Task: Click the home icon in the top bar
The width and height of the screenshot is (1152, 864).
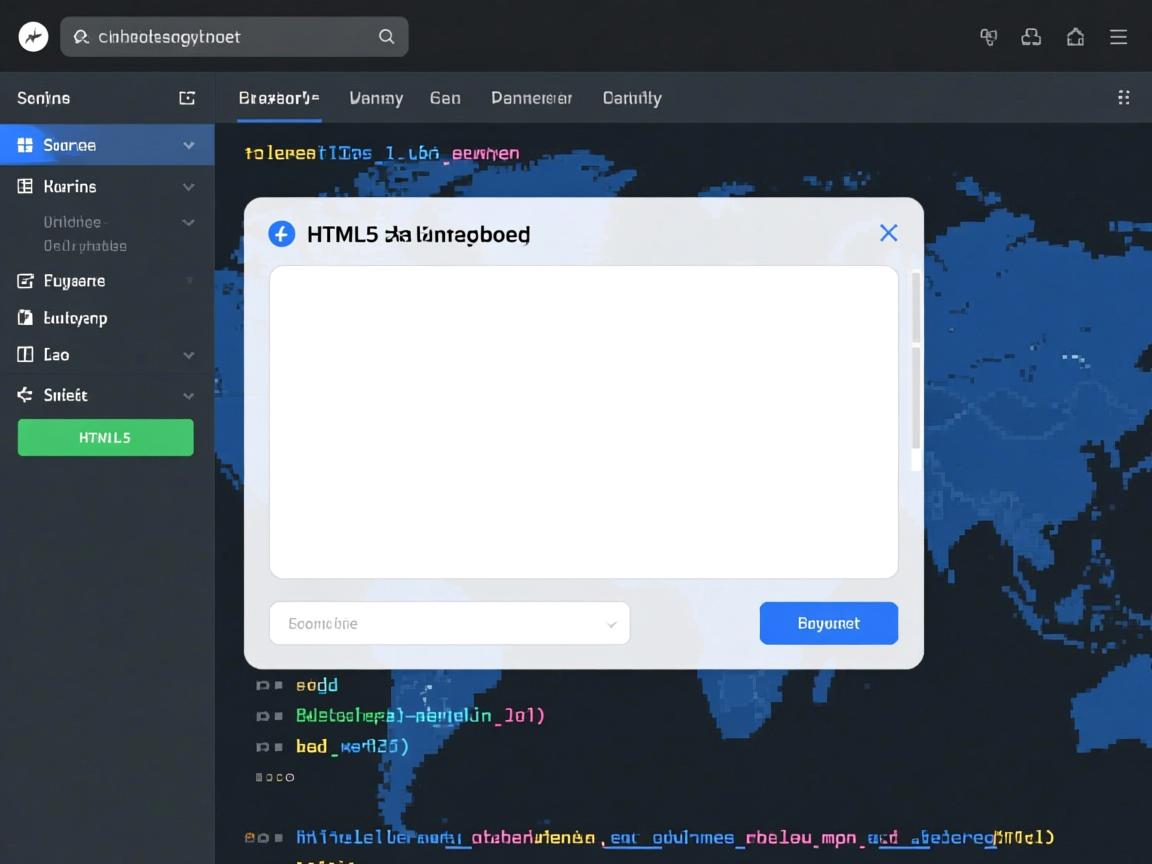Action: [x=1075, y=36]
